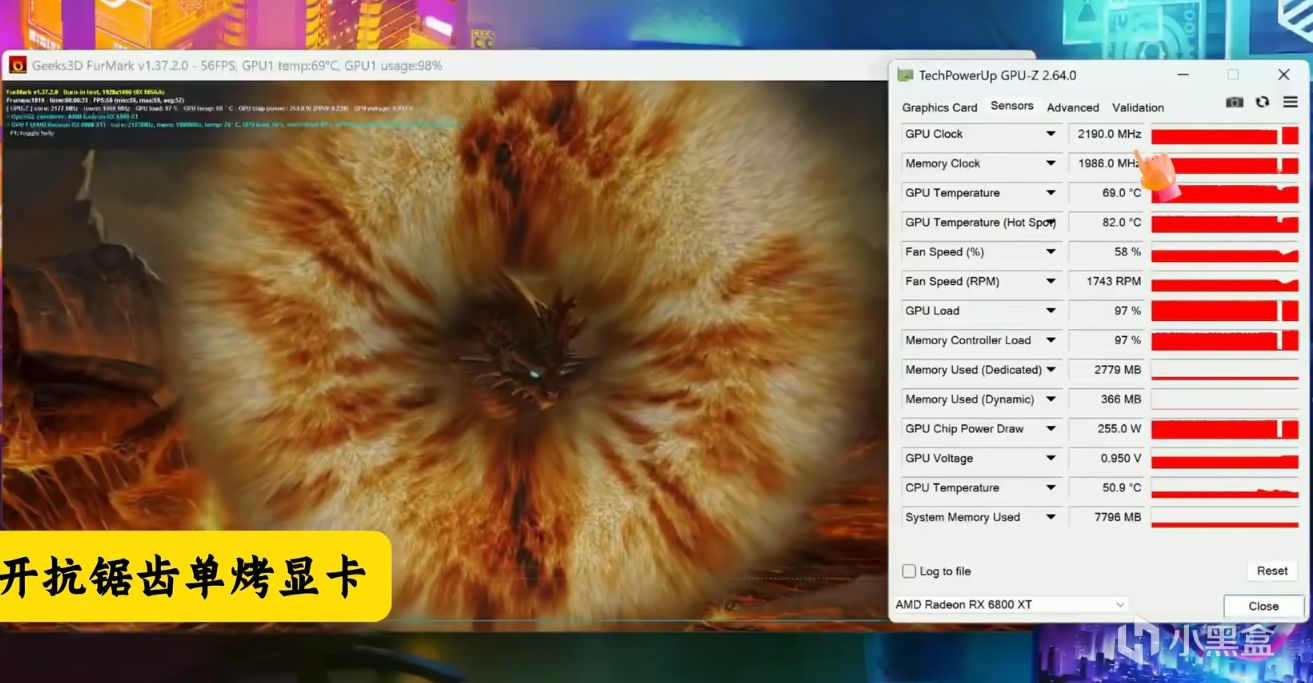
Task: Open the Memory Used (Dedicated) dropdown
Action: (1051, 370)
